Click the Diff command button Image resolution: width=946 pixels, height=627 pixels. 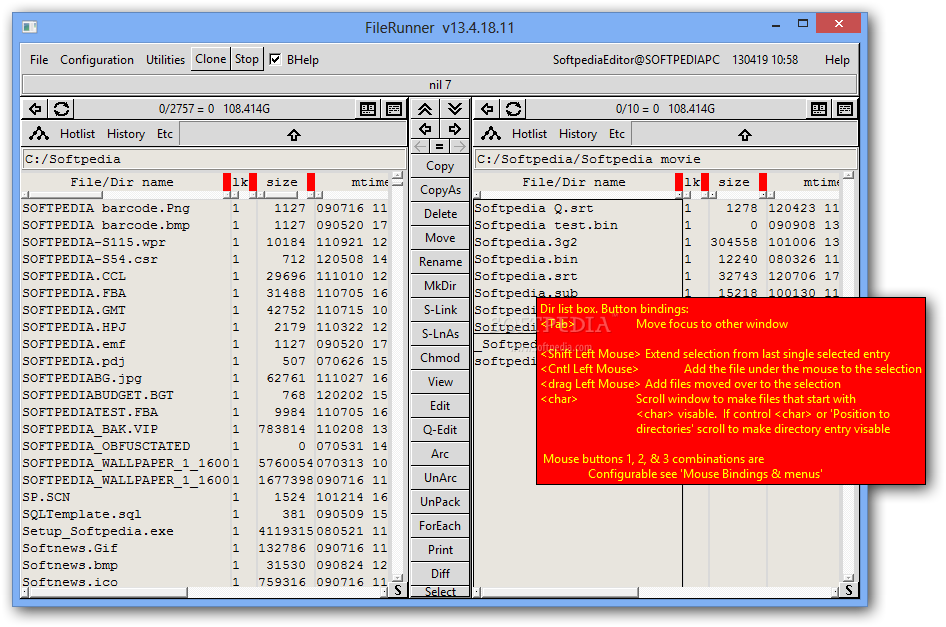click(440, 574)
